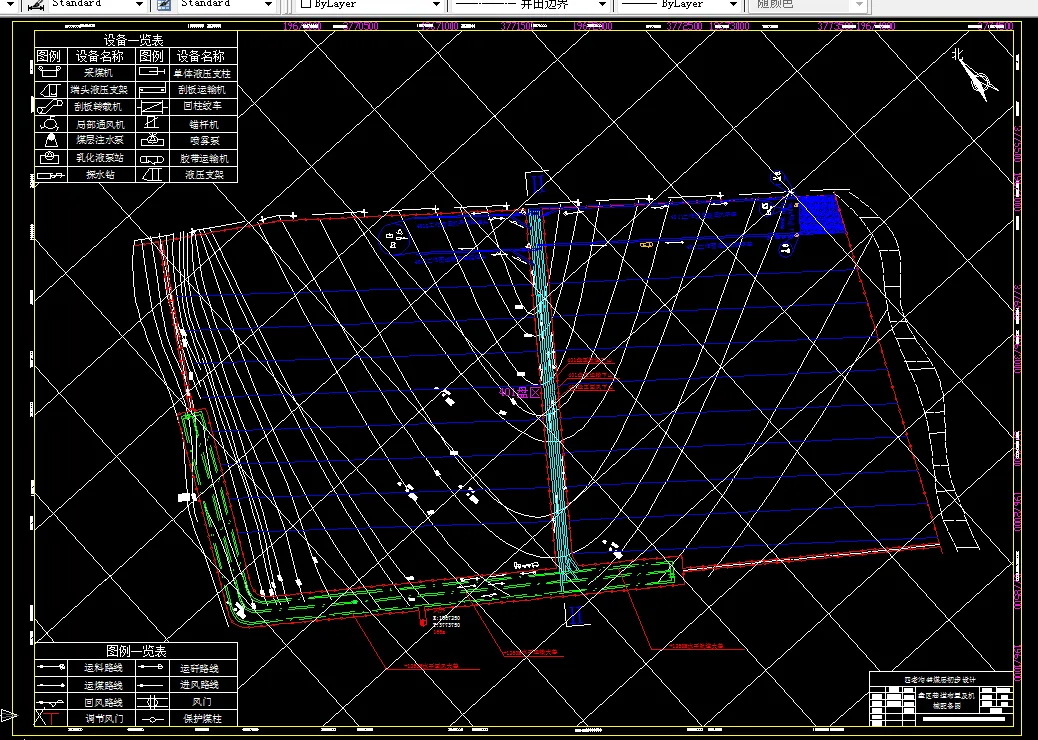1038x740 pixels.
Task: Click the 胶带运输机 text cell
Action: 204,158
